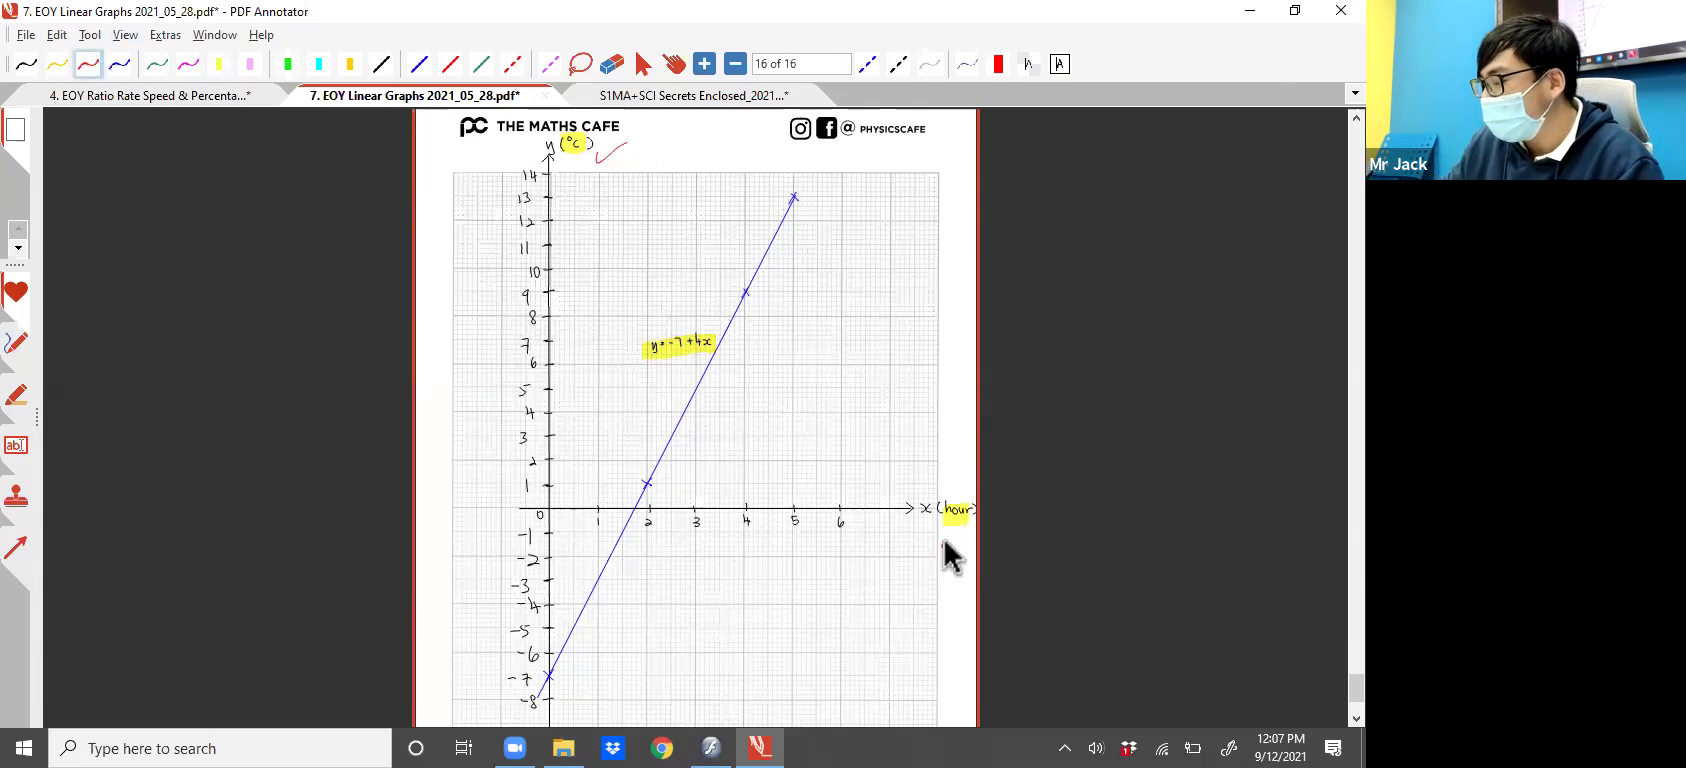Select the green straight line tool

pyautogui.click(x=481, y=64)
